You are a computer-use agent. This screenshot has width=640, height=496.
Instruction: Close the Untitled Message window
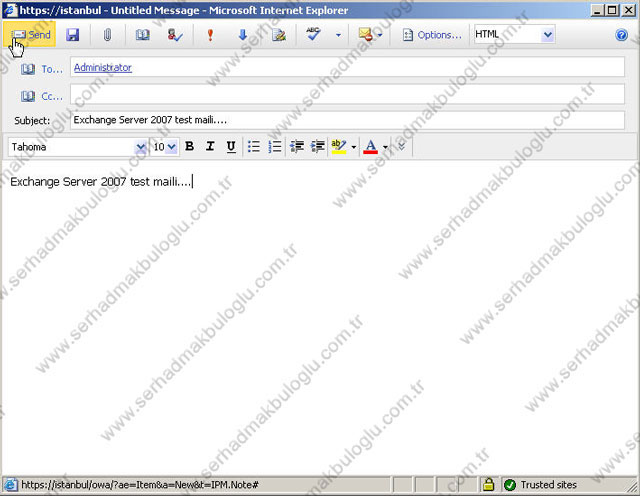[629, 10]
